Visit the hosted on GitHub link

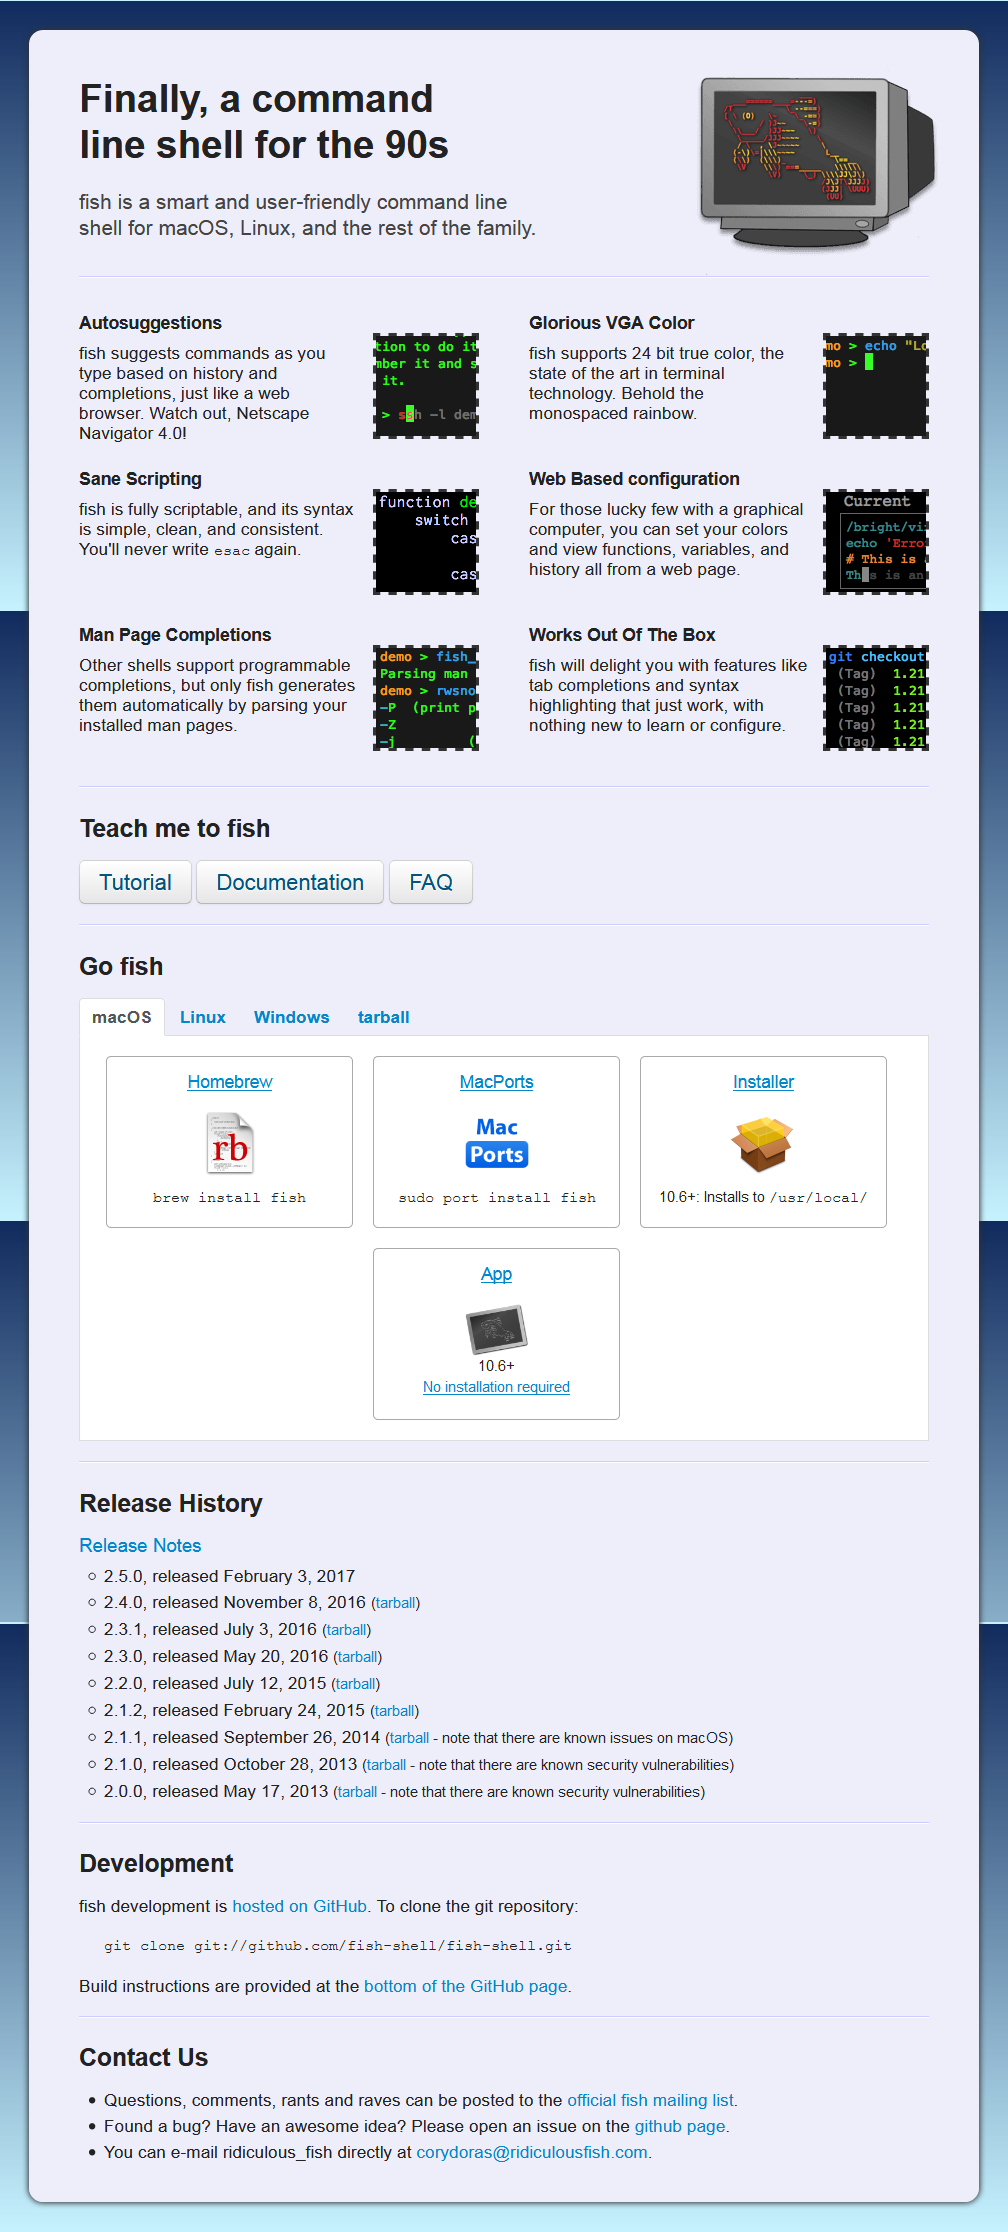pyautogui.click(x=300, y=1906)
